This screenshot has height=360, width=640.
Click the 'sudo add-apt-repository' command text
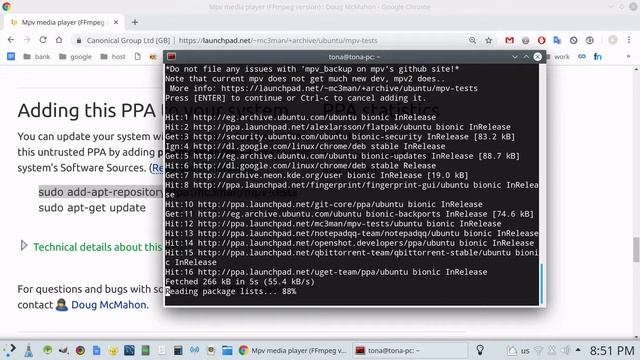[x=101, y=192]
